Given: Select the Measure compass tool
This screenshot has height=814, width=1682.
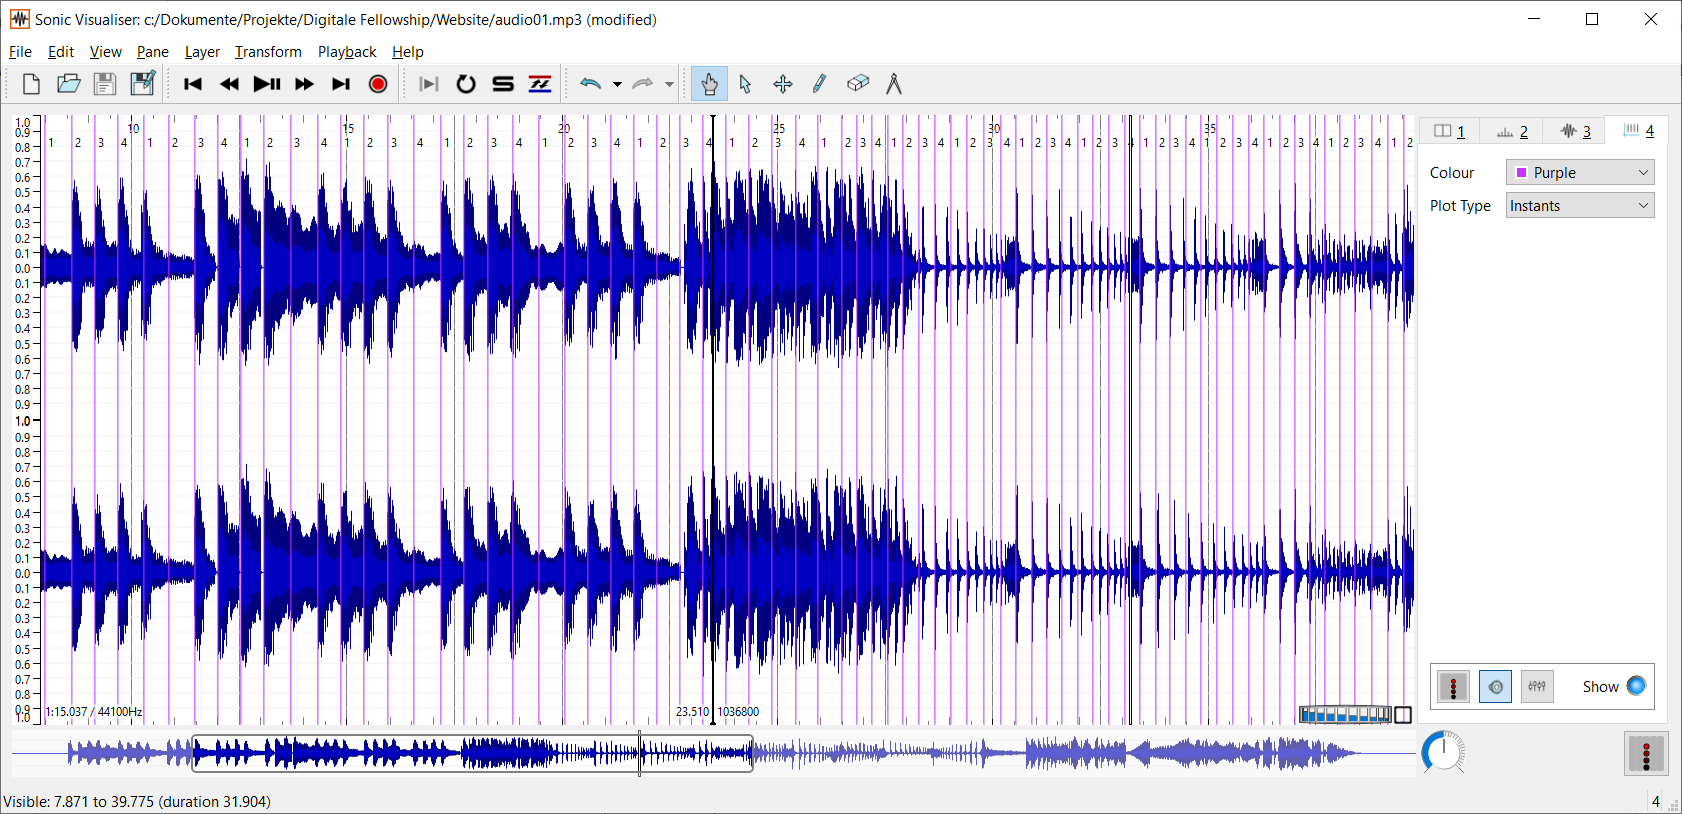Looking at the screenshot, I should tap(894, 84).
